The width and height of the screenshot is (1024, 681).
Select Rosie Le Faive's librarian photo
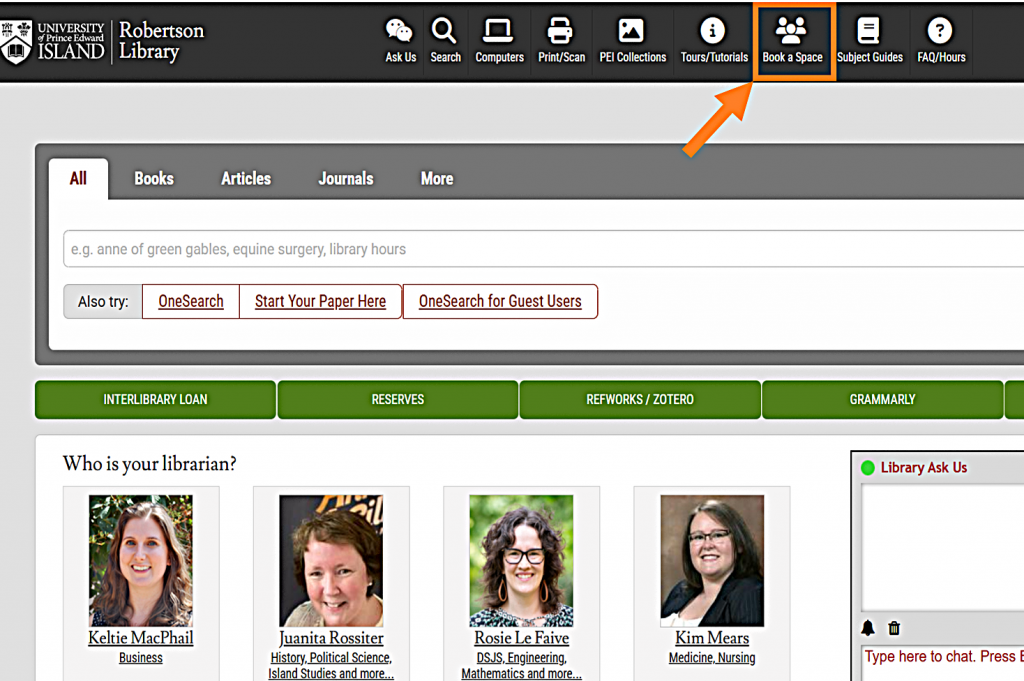521,560
